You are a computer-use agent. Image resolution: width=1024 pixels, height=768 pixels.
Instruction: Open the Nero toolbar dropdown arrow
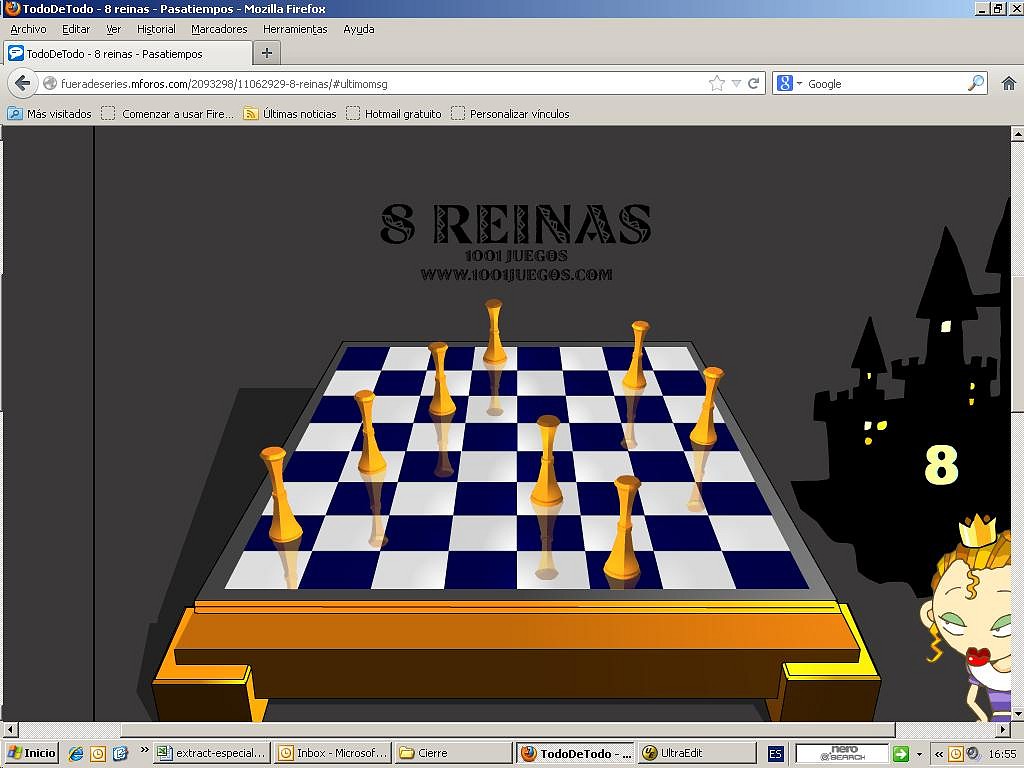(x=920, y=754)
